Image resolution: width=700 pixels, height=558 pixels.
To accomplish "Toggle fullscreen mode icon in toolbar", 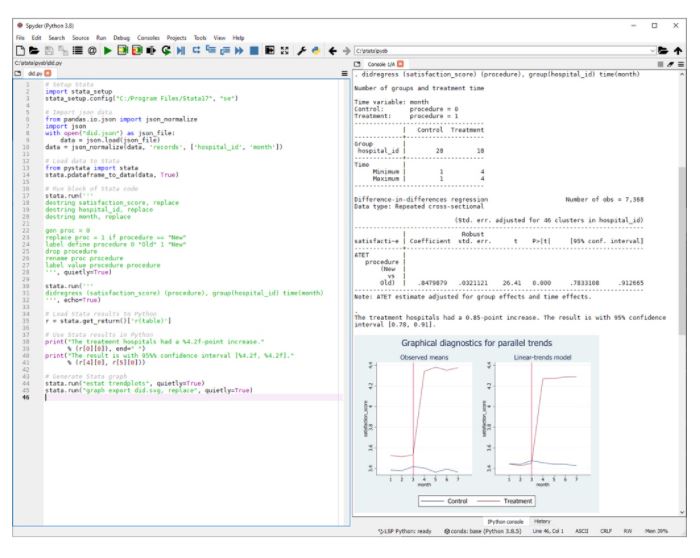I will (284, 50).
